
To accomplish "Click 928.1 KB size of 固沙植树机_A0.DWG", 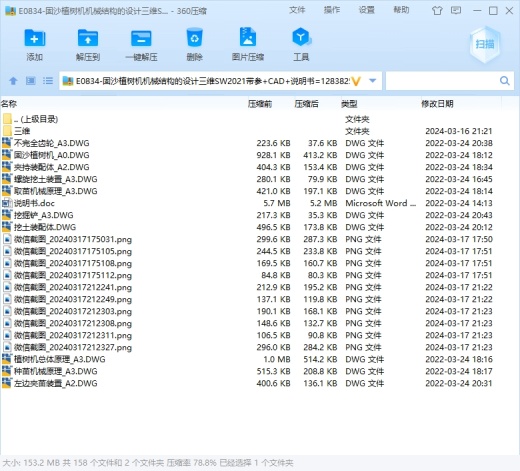I will click(x=273, y=155).
